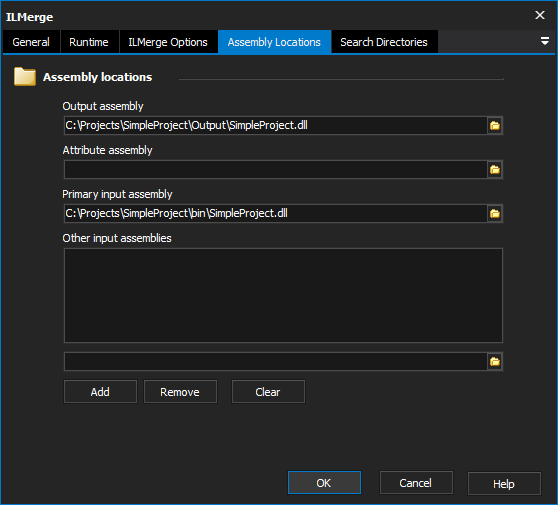
Task: Click the Other input assemblies list box
Action: [283, 295]
